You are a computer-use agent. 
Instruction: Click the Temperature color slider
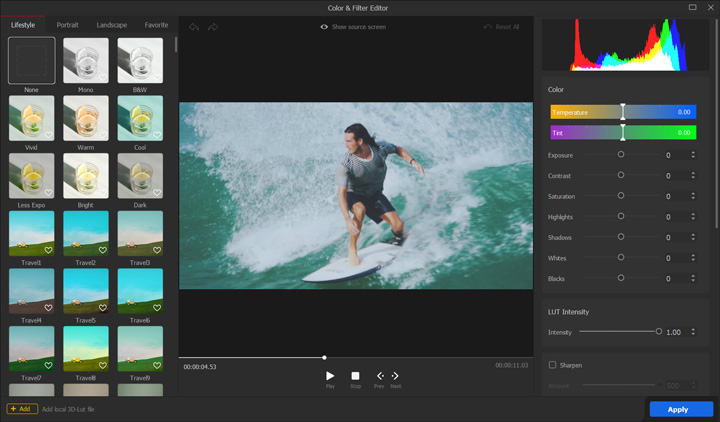tap(622, 113)
